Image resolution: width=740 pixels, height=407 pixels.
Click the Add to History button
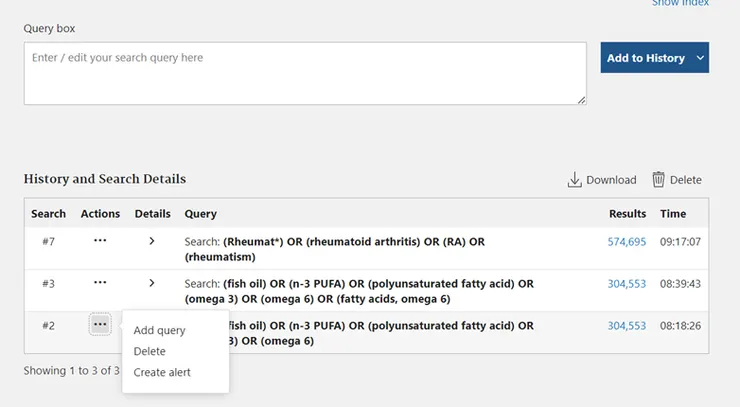pyautogui.click(x=646, y=58)
